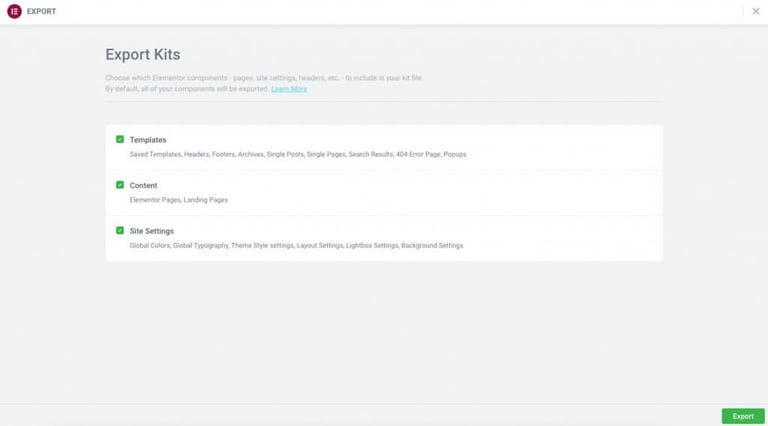This screenshot has height=426, width=768.
Task: Click the 'By default, all of your components' sentence
Action: [x=187, y=89]
